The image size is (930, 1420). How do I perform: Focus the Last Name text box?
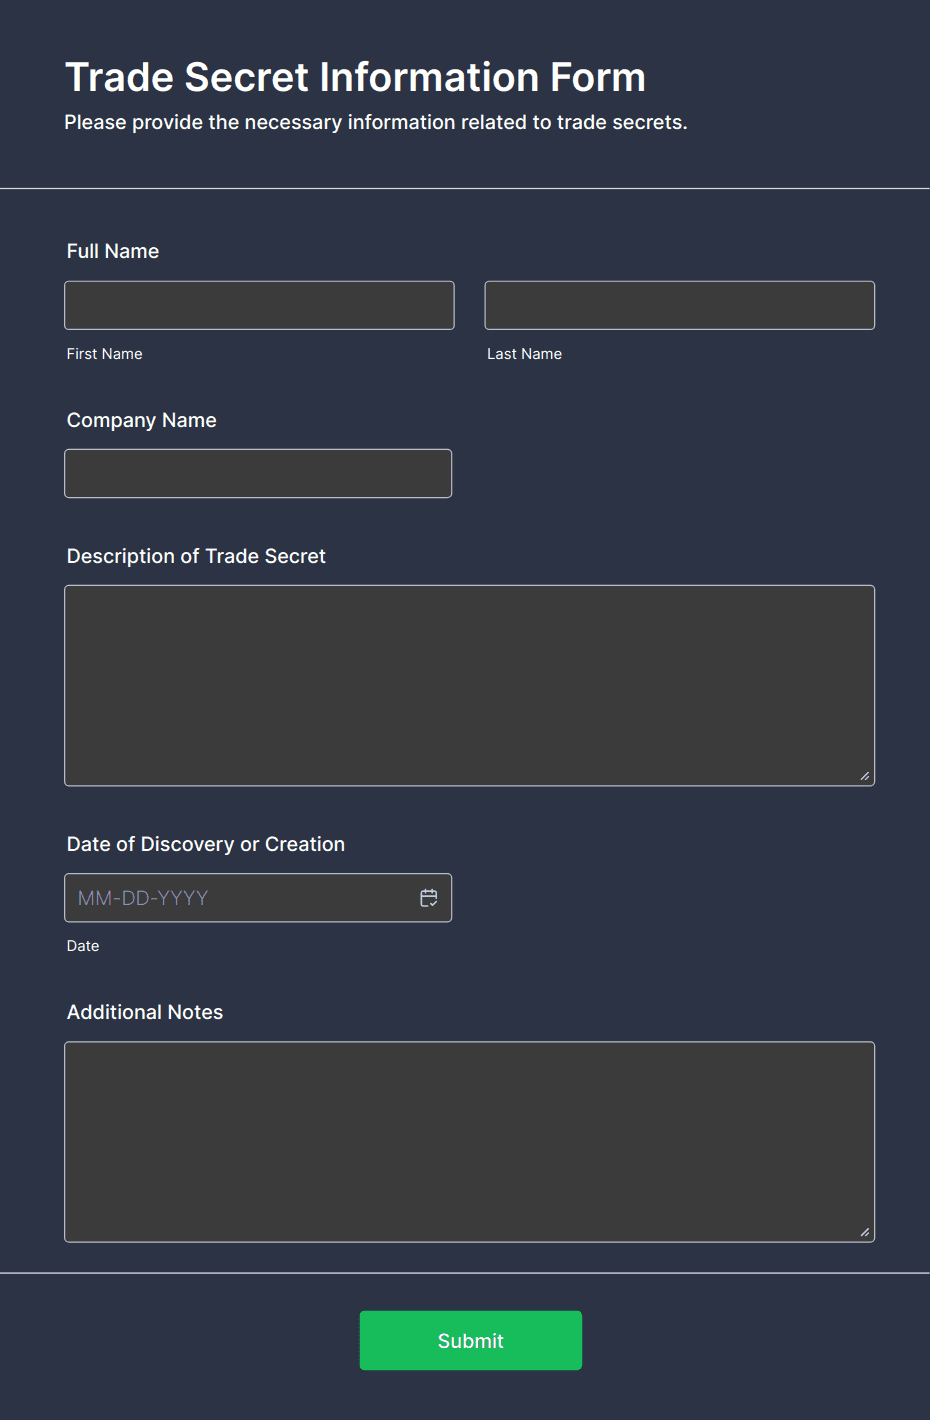point(679,305)
